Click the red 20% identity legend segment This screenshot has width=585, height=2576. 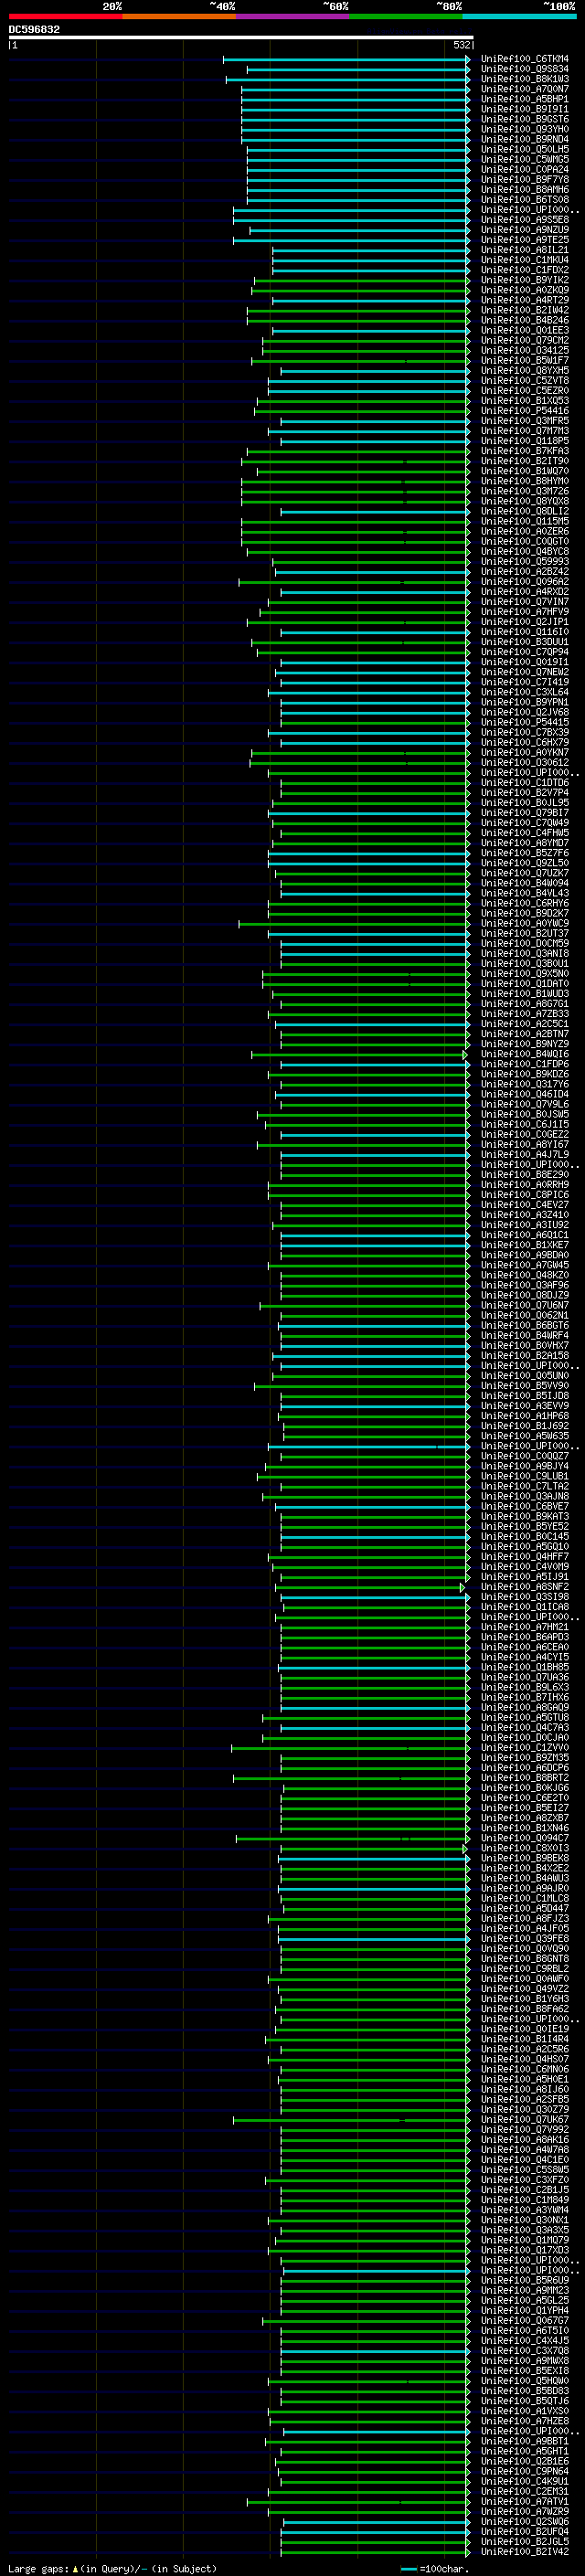65,16
